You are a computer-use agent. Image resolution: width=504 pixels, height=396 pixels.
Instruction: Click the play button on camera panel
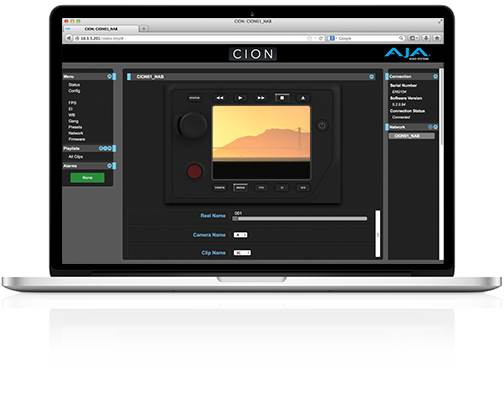(240, 98)
